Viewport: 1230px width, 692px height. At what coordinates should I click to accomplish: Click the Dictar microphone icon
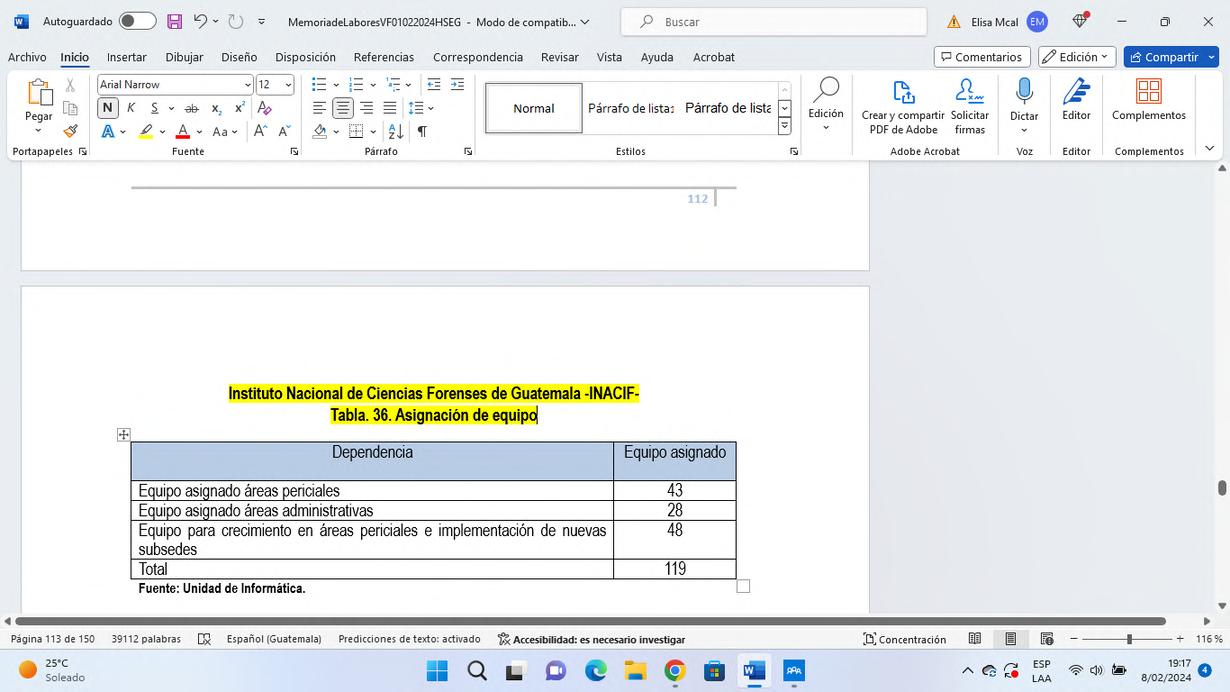(x=1024, y=92)
